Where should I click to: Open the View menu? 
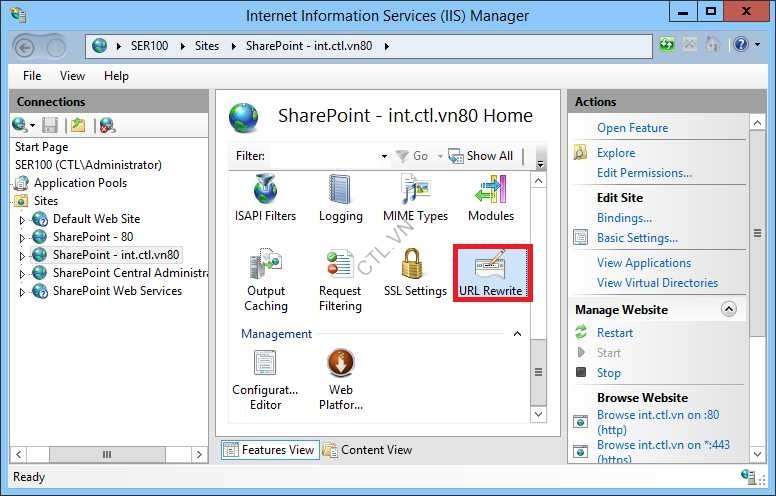[x=72, y=76]
